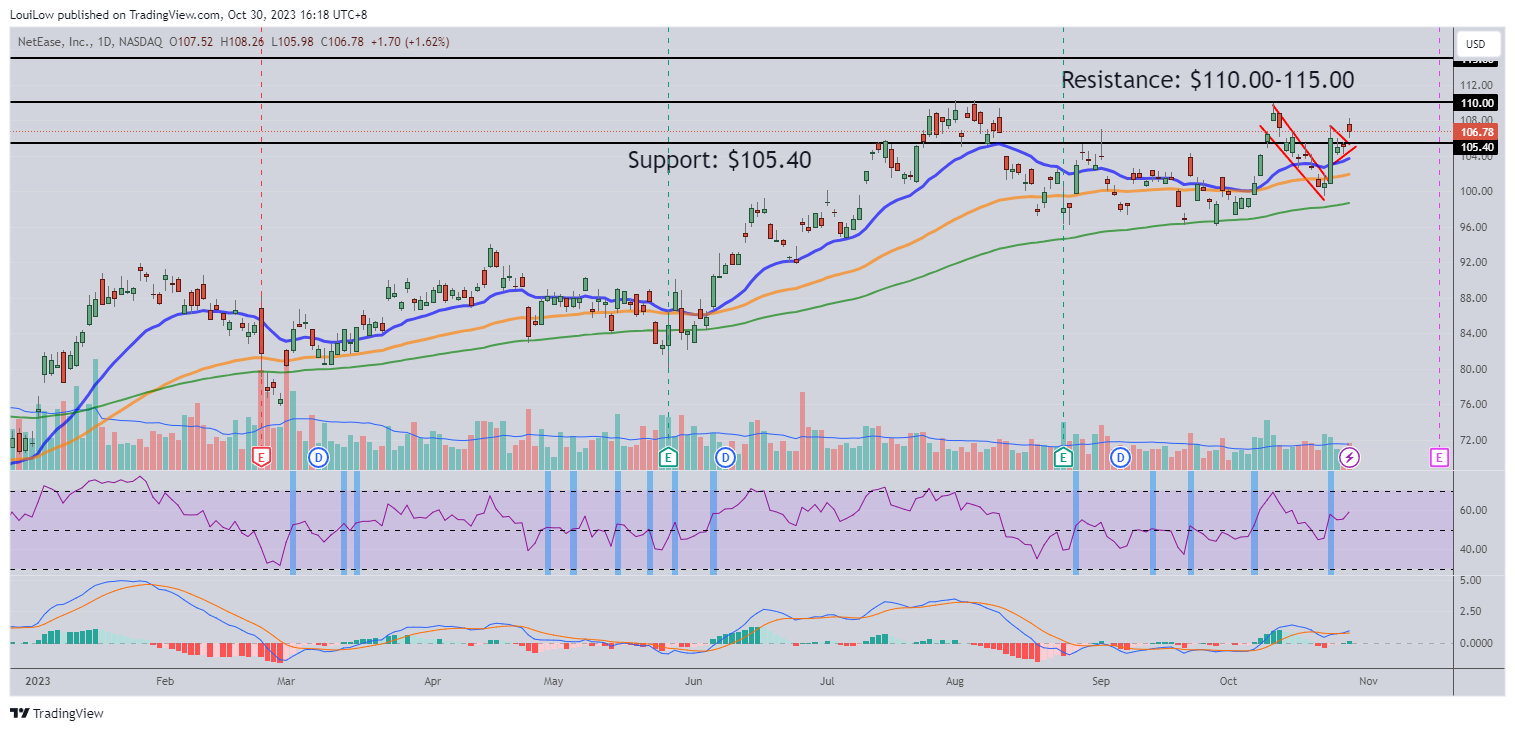This screenshot has height=731, width=1515.
Task: Click the red 106.78 current price label
Action: [1476, 132]
